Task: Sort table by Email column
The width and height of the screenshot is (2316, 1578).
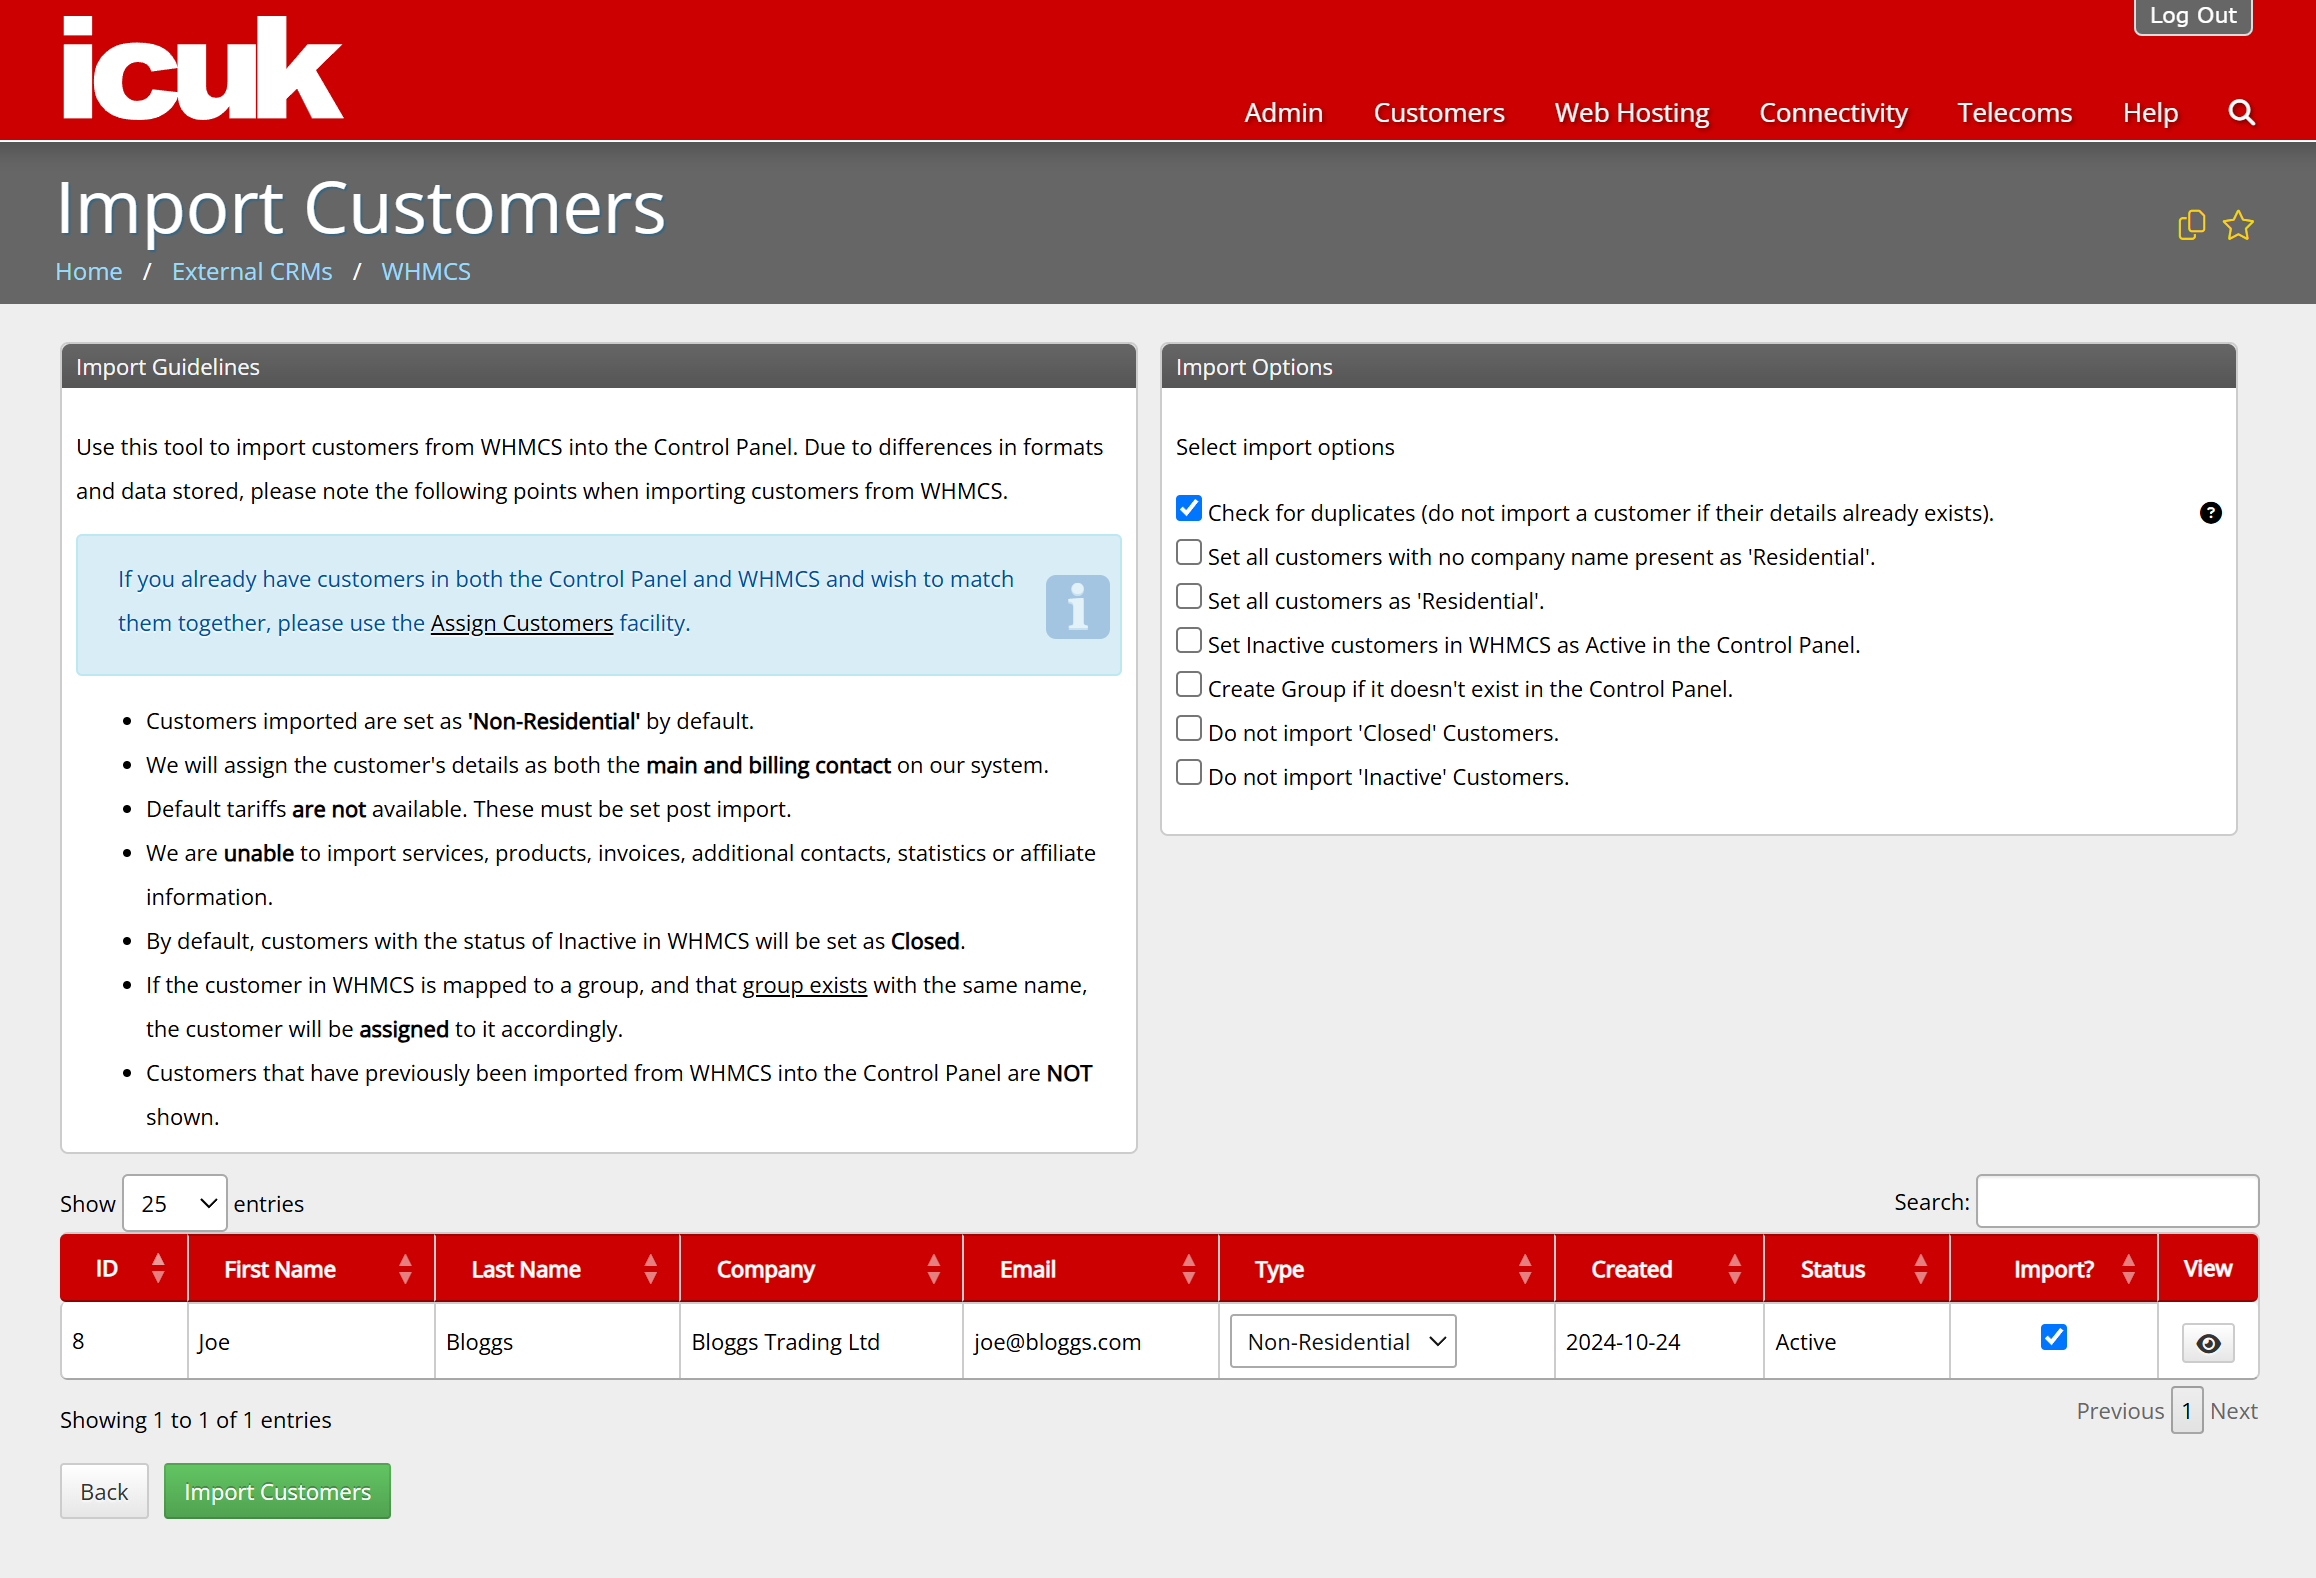Action: point(1091,1268)
